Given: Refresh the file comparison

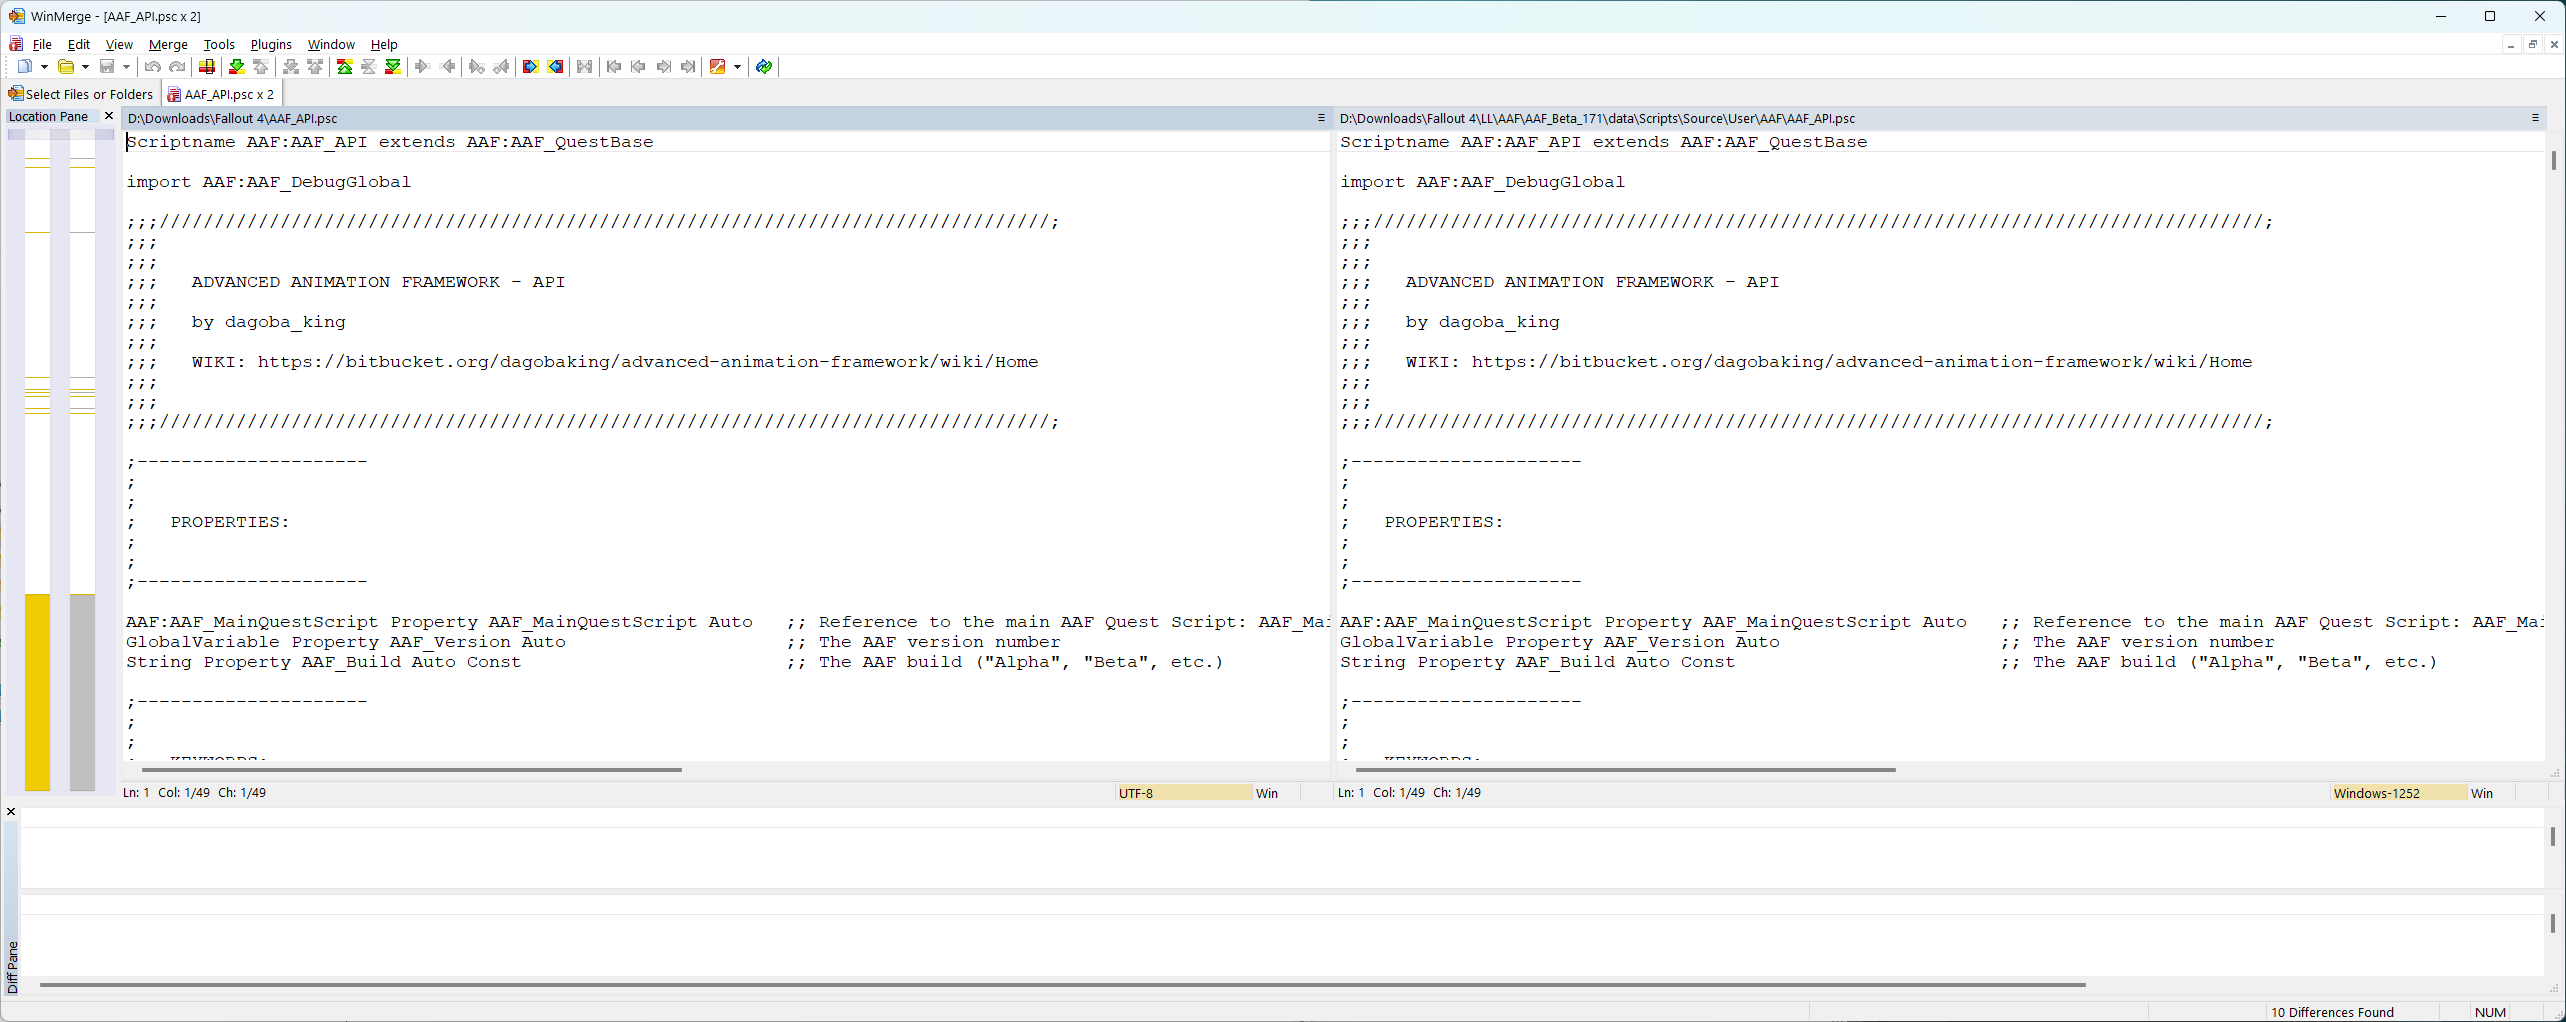Looking at the screenshot, I should [x=763, y=66].
